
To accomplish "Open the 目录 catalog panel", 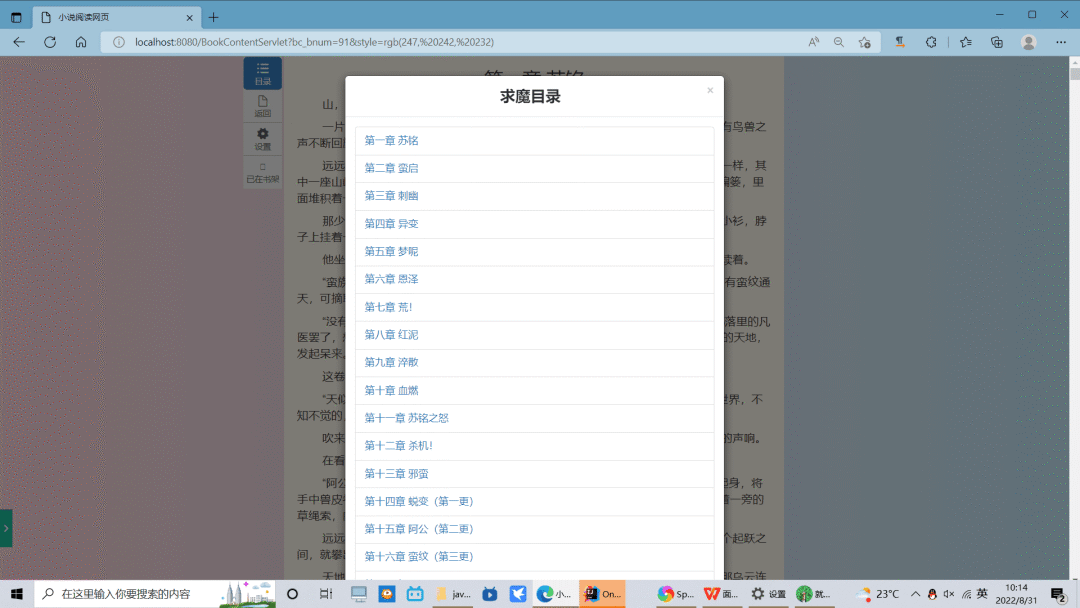I will [x=262, y=72].
